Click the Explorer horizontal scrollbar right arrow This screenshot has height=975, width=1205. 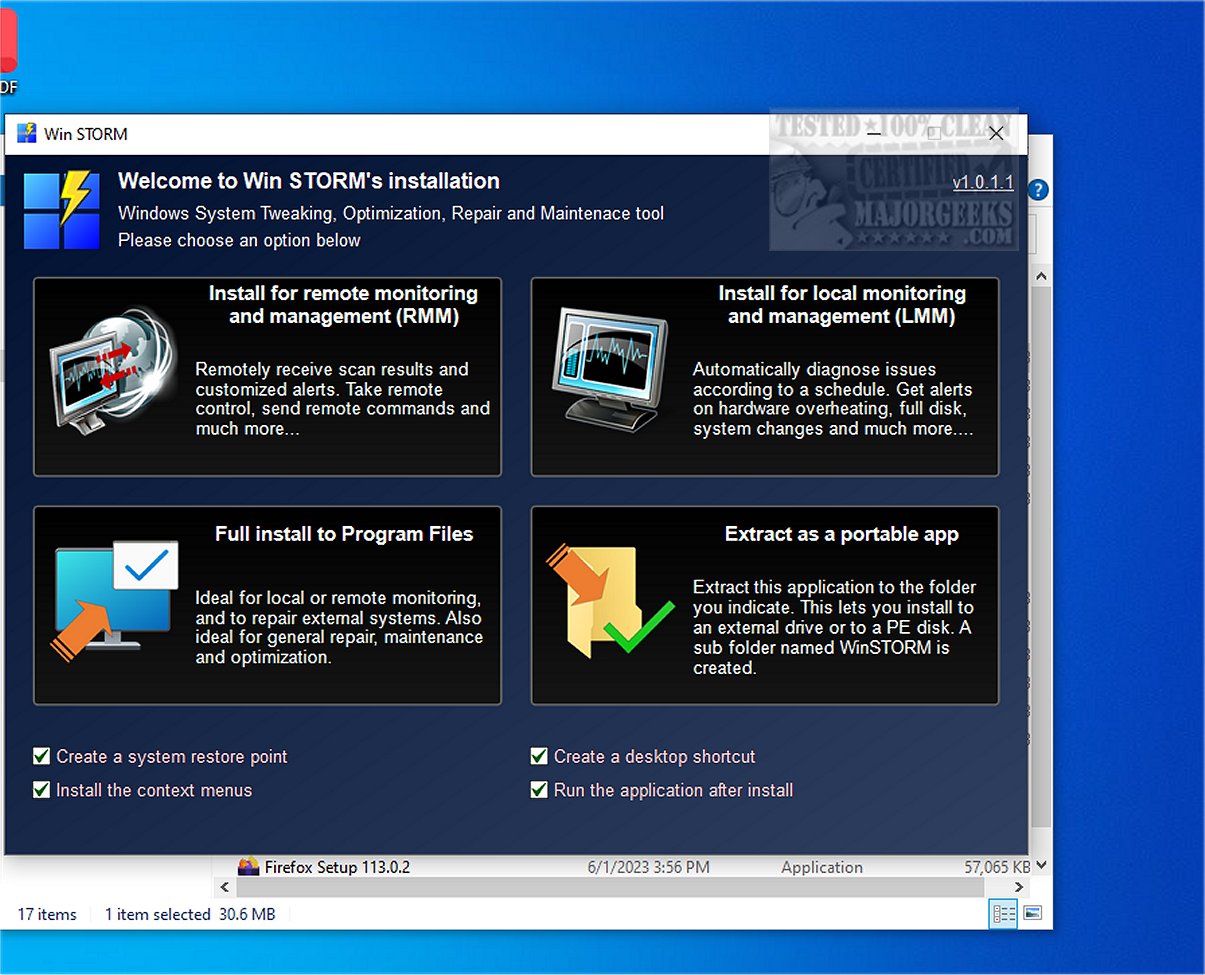tap(1019, 887)
